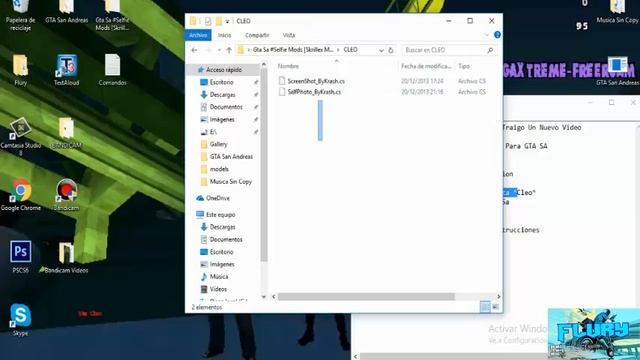Open the Gallery folder in sidebar
This screenshot has height=360, width=640.
[218, 144]
